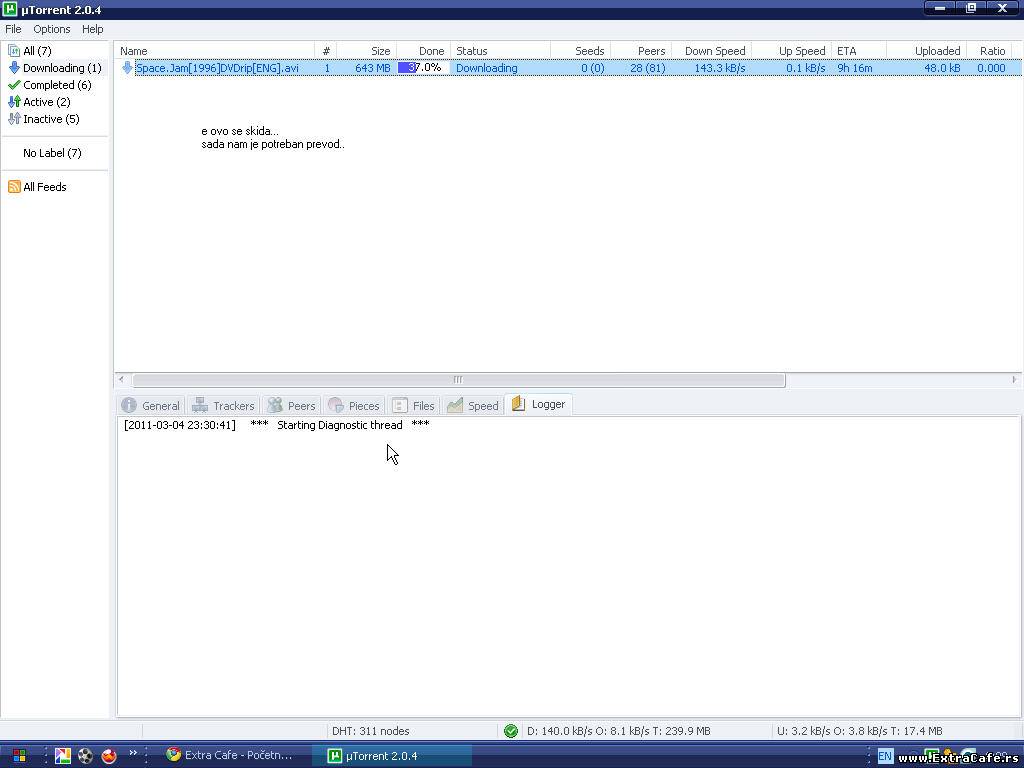Click the 48.0 kB uploaded value
This screenshot has height=768, width=1024.
[x=942, y=68]
